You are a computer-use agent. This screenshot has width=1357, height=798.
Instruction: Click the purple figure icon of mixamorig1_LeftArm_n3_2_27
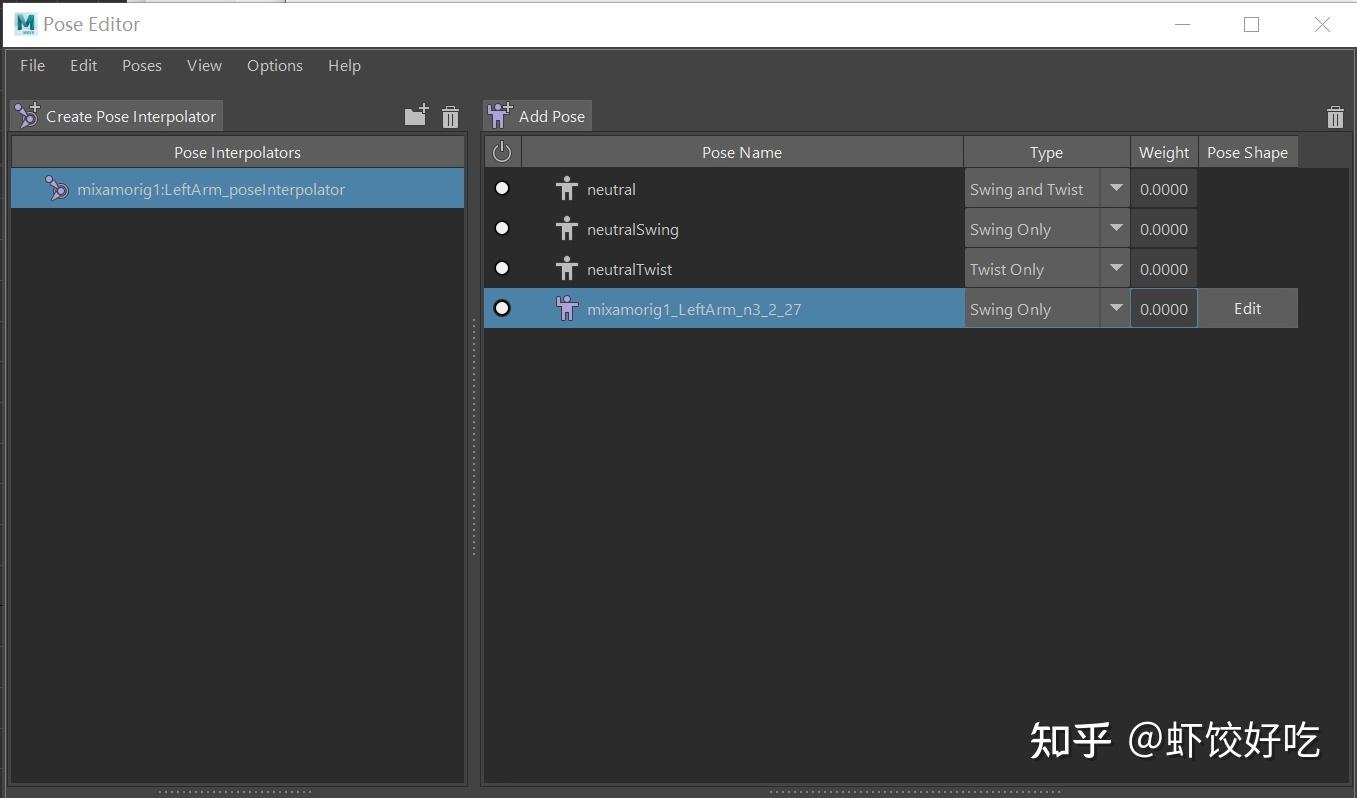click(x=567, y=309)
